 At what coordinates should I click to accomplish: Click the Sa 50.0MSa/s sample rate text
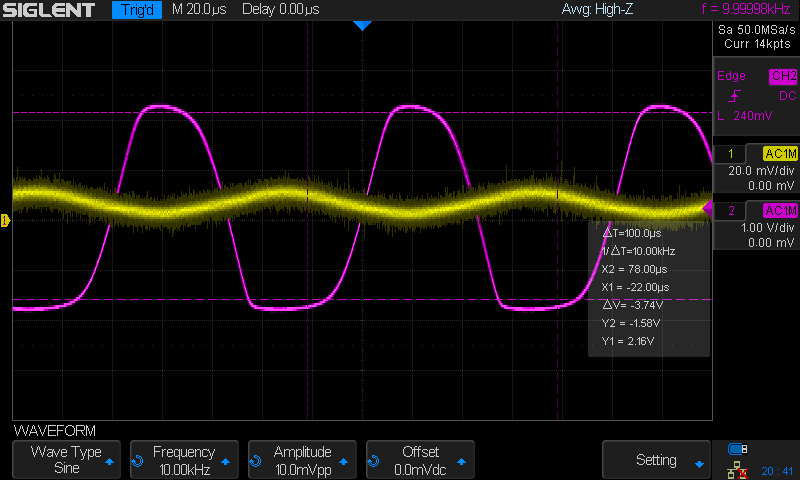[x=757, y=30]
